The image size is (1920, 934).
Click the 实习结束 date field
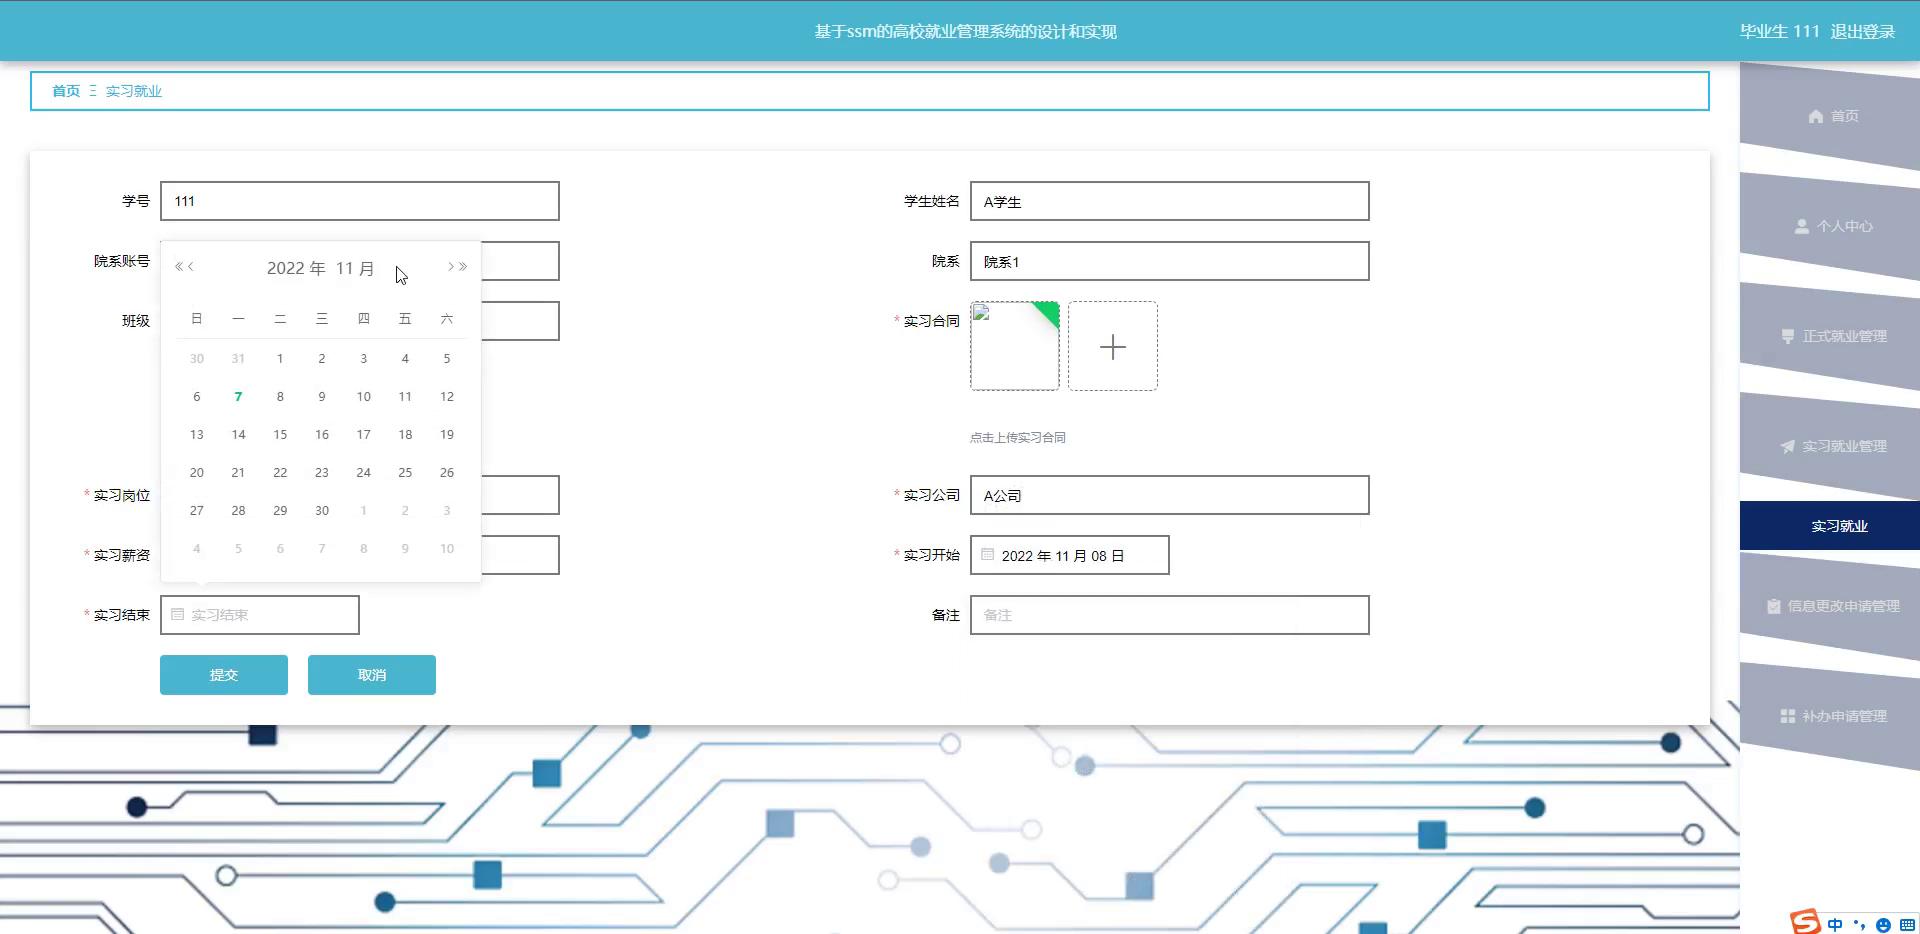point(260,615)
